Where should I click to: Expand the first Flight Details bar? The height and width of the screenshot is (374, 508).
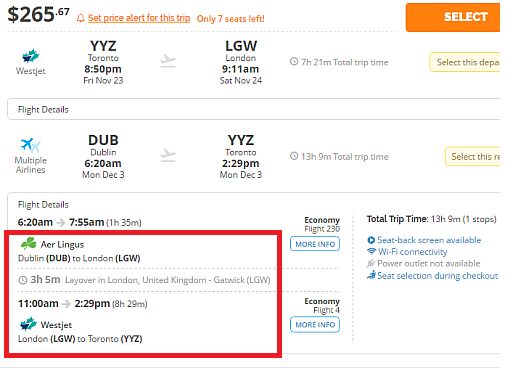coord(254,109)
